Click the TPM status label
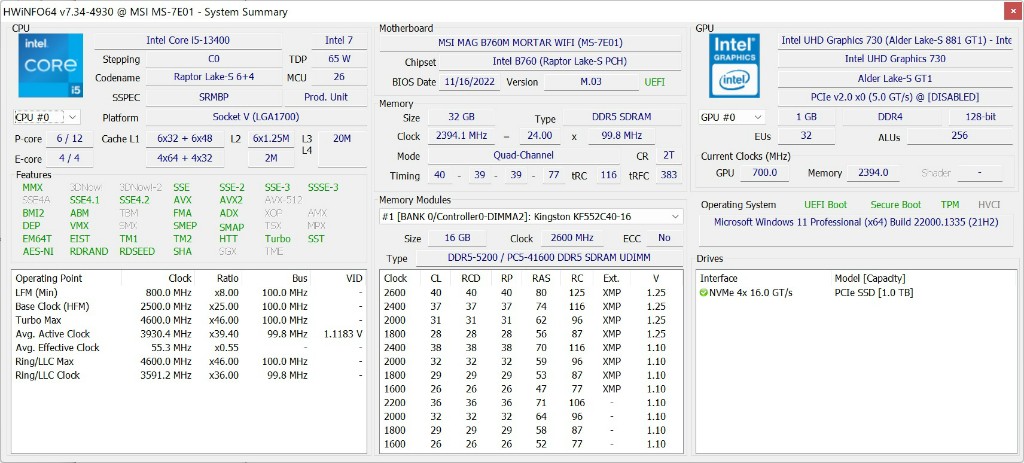The height and width of the screenshot is (463, 1024). 950,204
